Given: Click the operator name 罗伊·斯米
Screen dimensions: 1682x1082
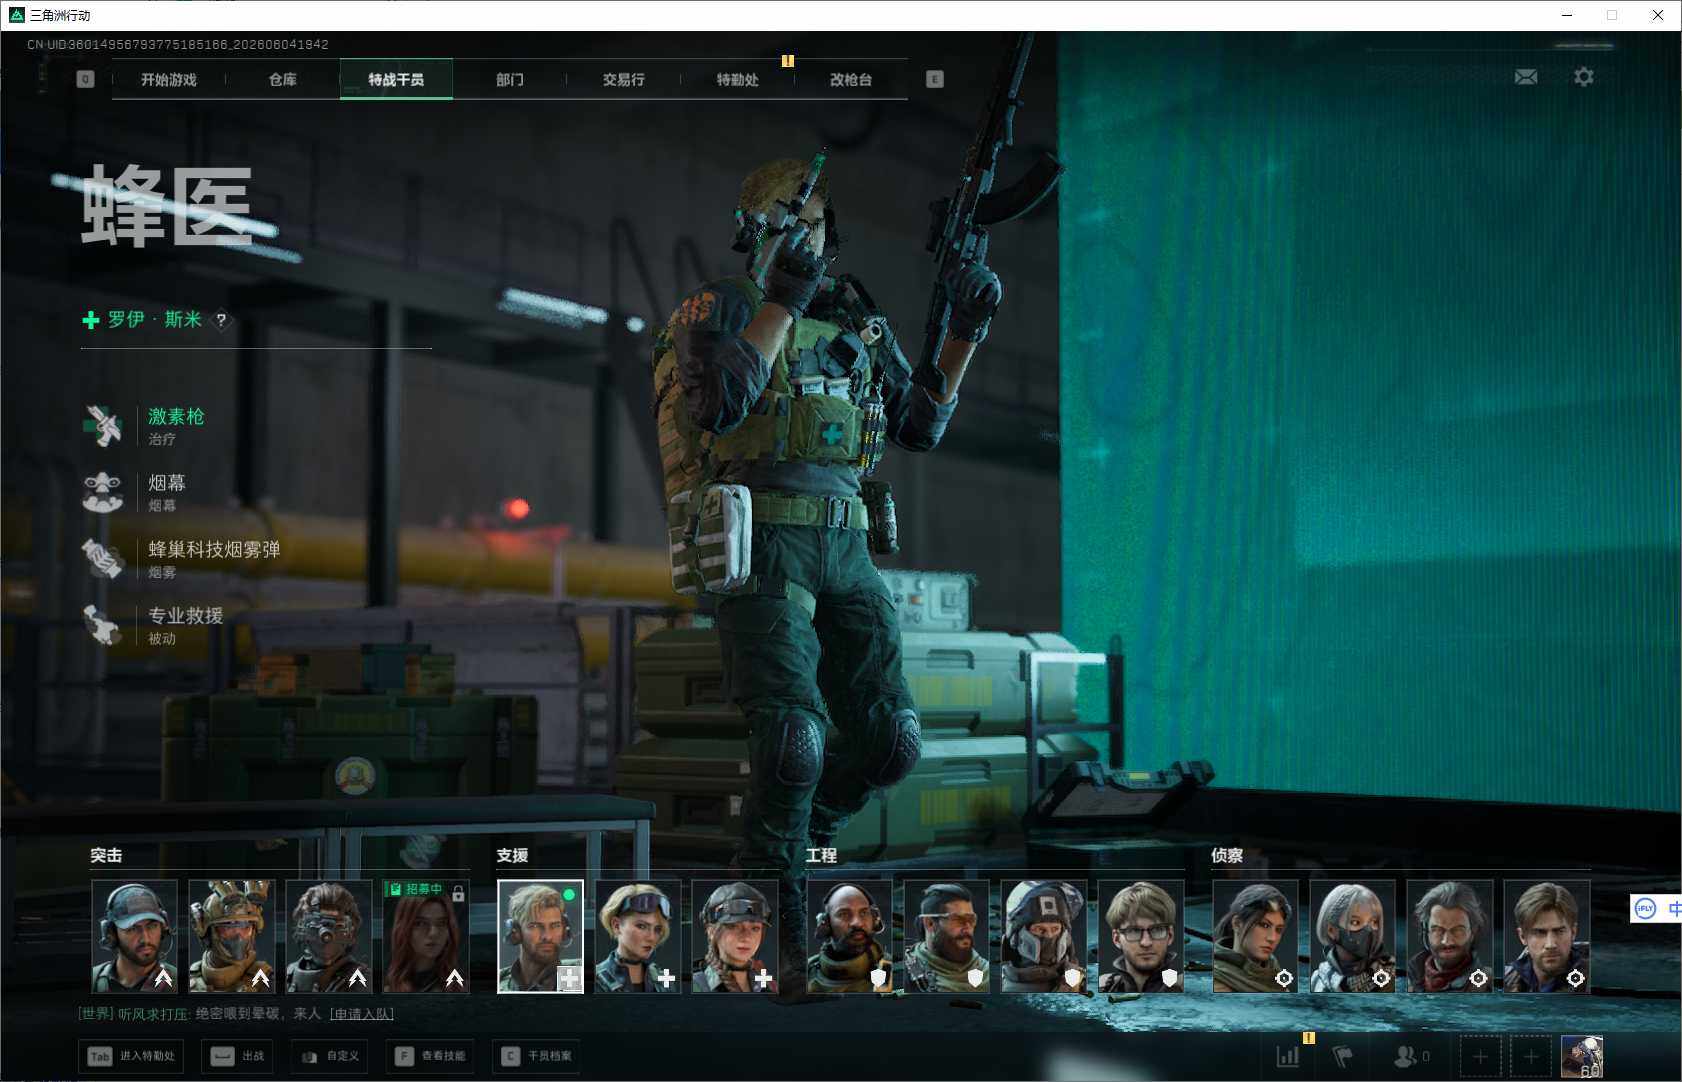Looking at the screenshot, I should click(x=155, y=319).
